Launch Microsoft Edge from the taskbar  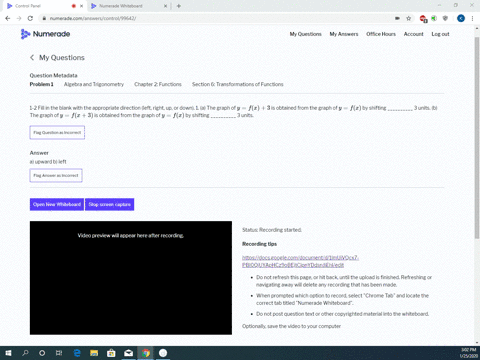coord(77,353)
